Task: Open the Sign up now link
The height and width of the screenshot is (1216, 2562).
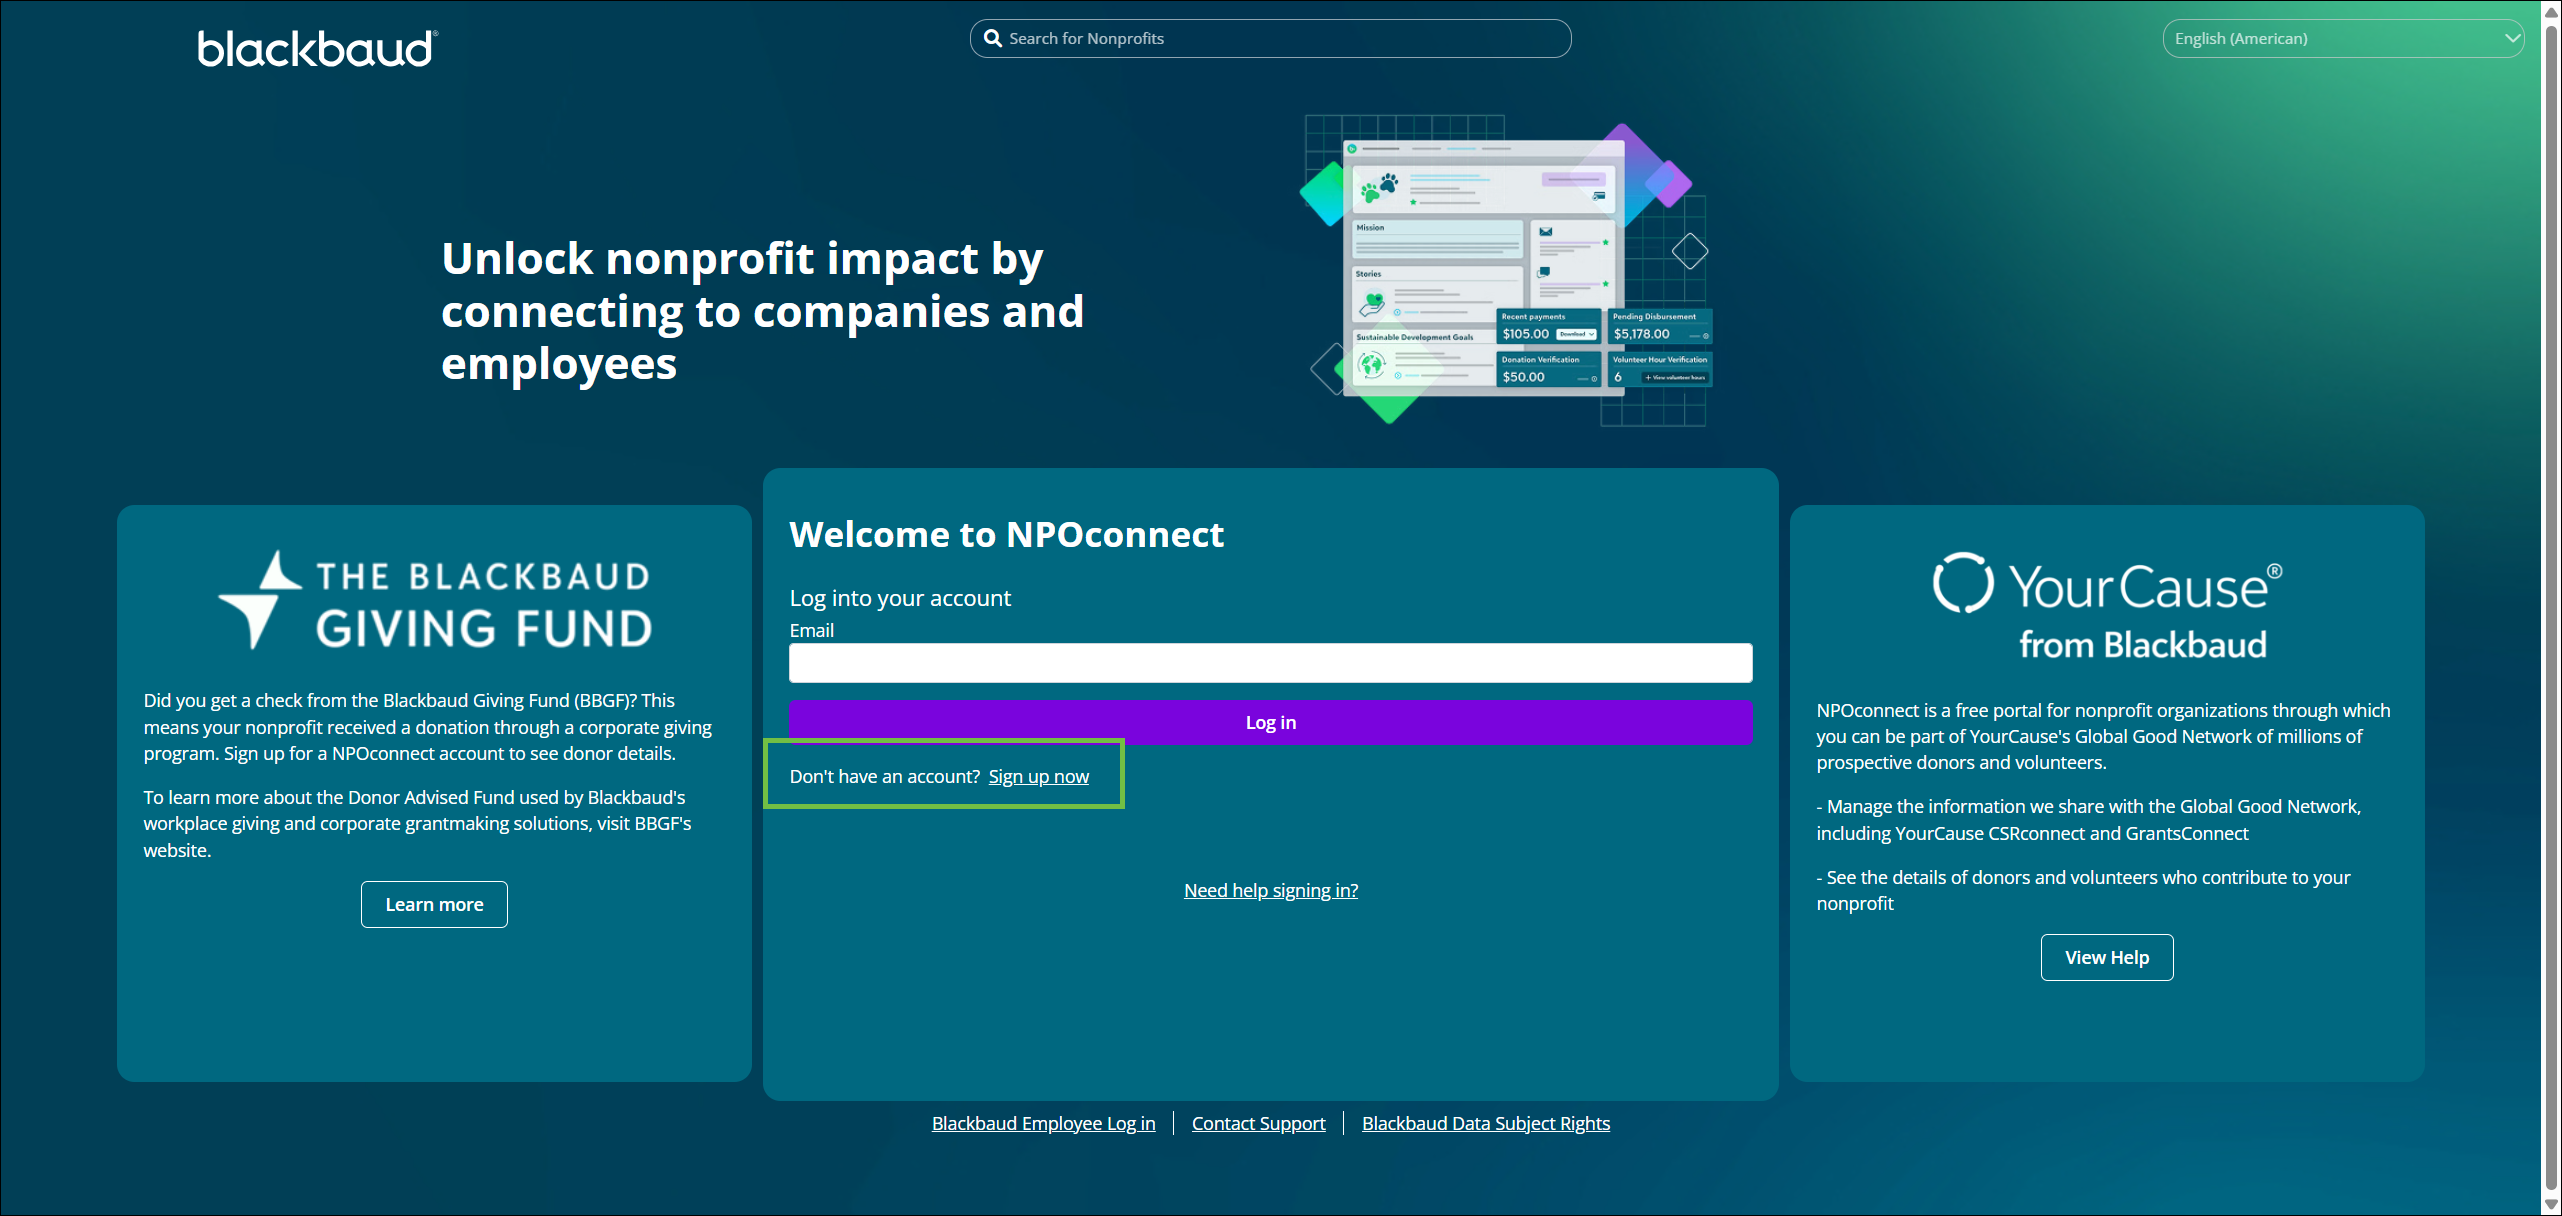Action: click(1038, 777)
